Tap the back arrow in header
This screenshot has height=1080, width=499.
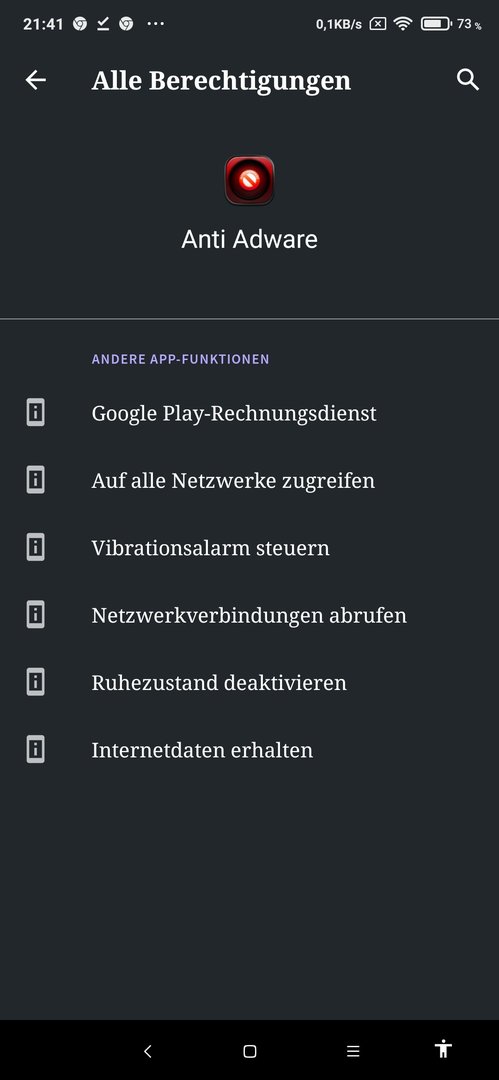click(x=36, y=81)
